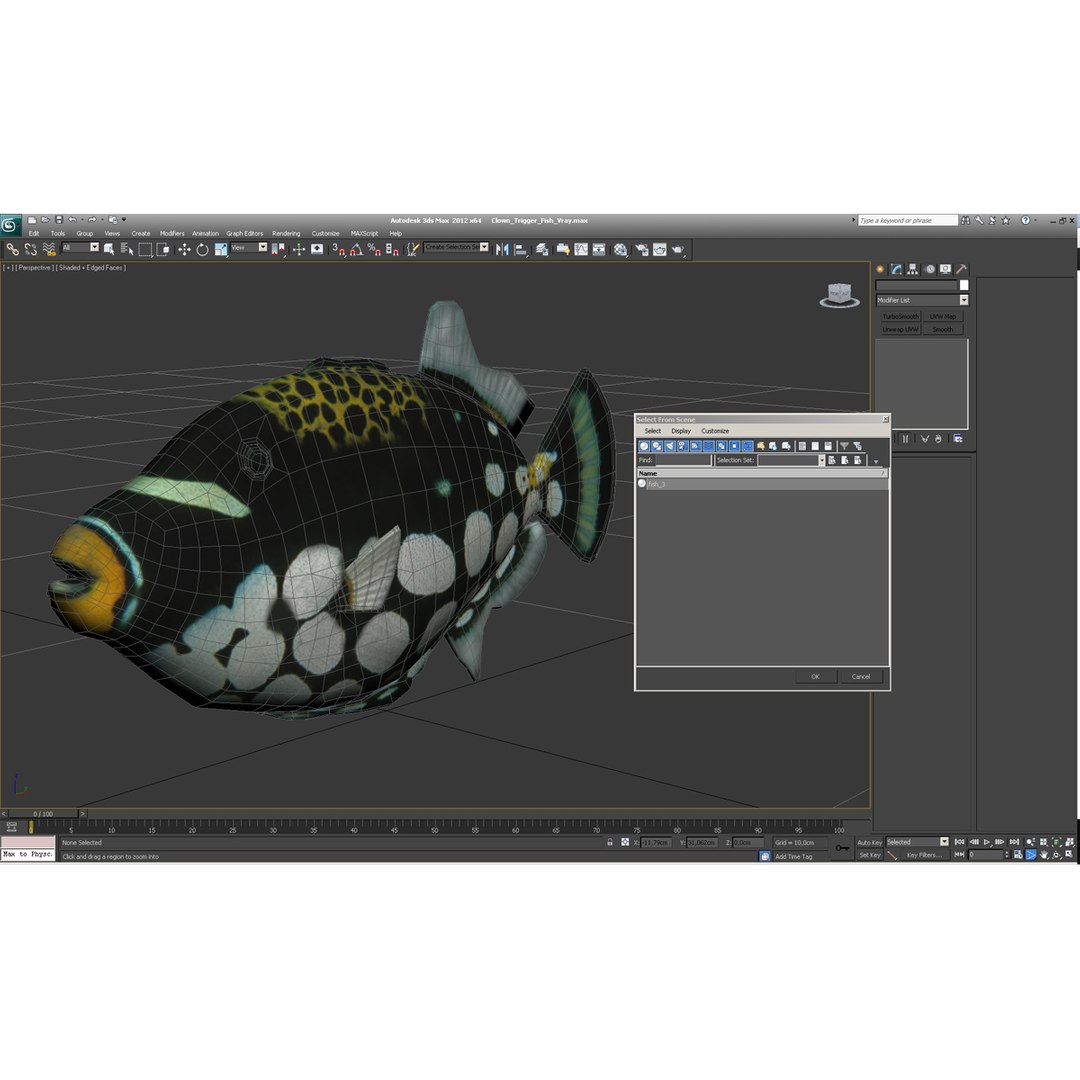Toggle Display Cameras filter in Select From Scene

[x=683, y=446]
